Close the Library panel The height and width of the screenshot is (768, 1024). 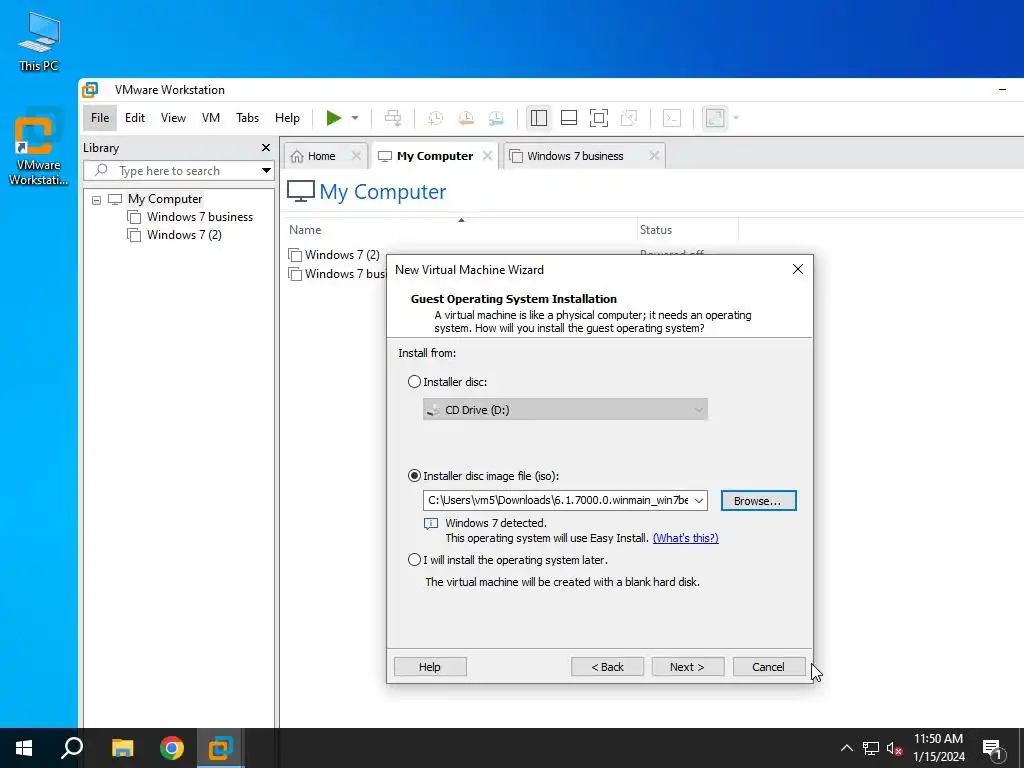coord(266,148)
